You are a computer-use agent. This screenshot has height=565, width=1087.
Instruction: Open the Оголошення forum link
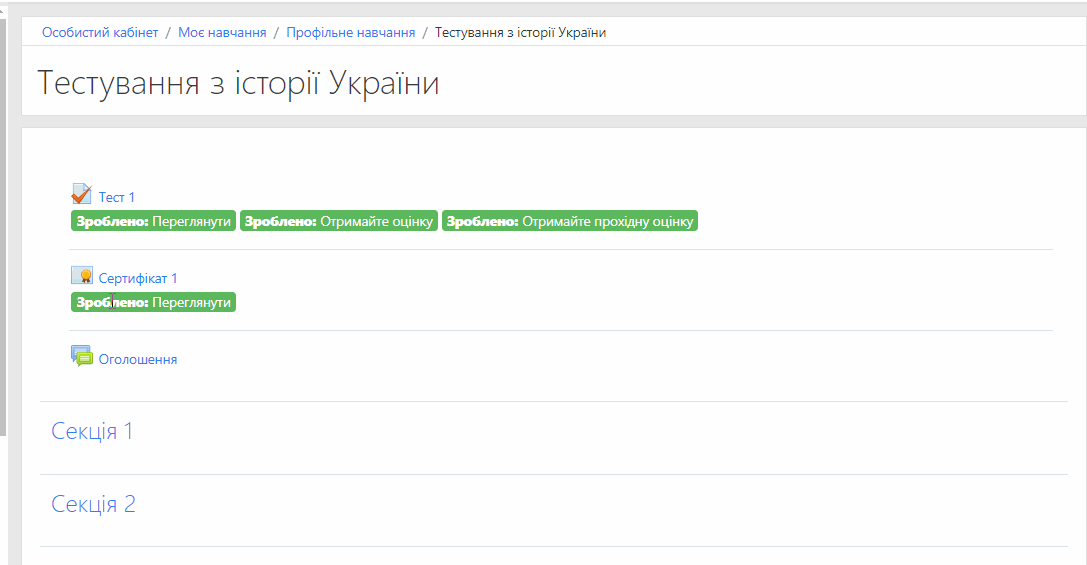138,360
